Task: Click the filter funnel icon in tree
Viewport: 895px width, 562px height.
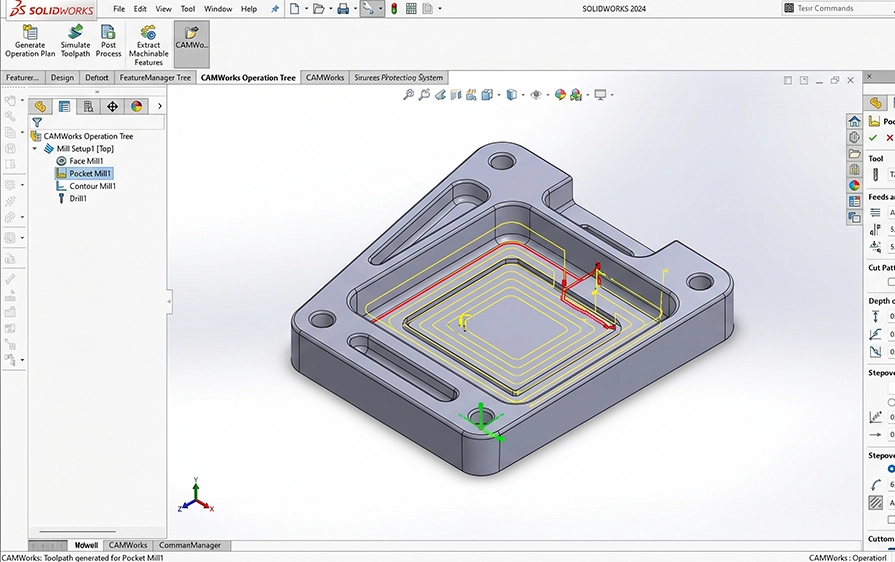Action: coord(37,122)
